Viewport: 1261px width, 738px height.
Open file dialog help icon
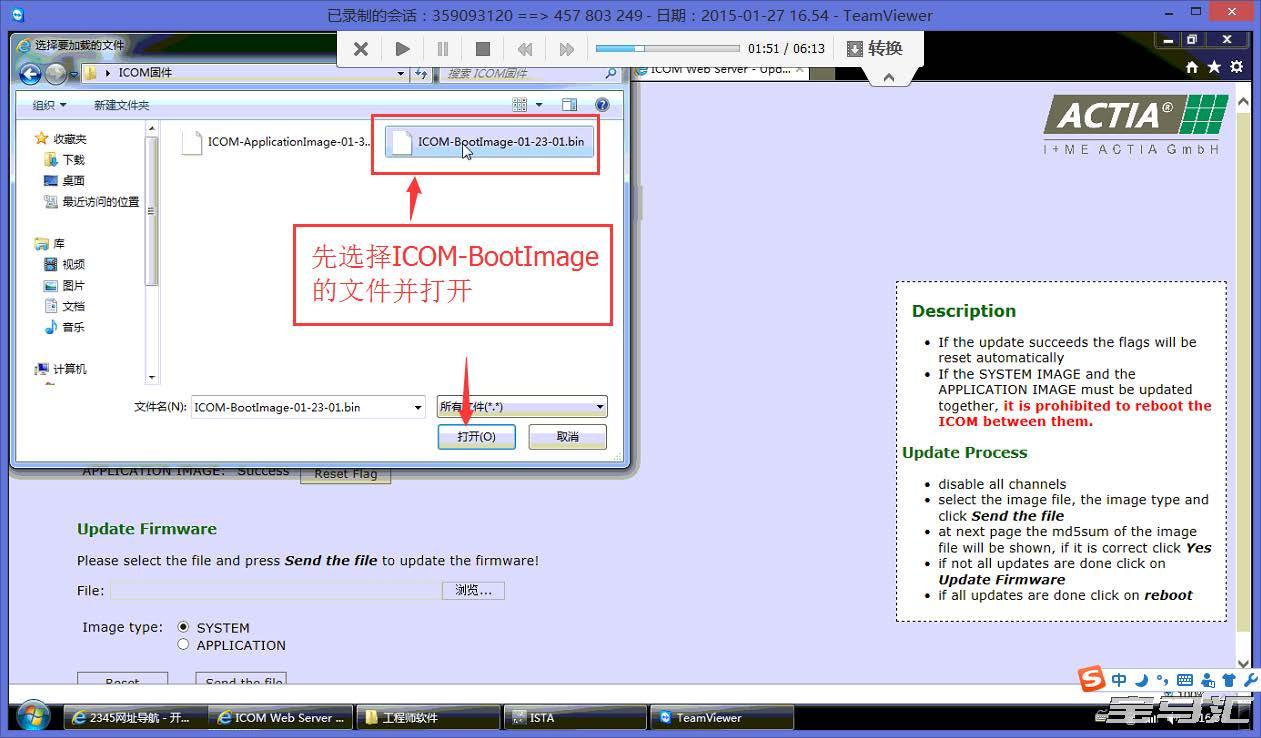602,104
